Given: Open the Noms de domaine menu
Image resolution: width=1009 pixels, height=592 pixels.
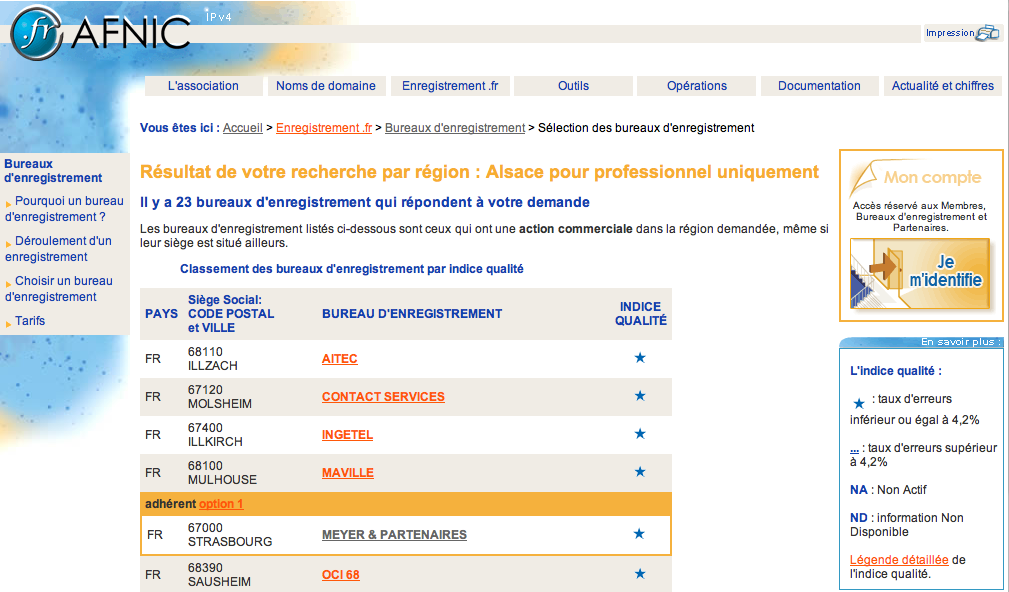Looking at the screenshot, I should pyautogui.click(x=326, y=86).
